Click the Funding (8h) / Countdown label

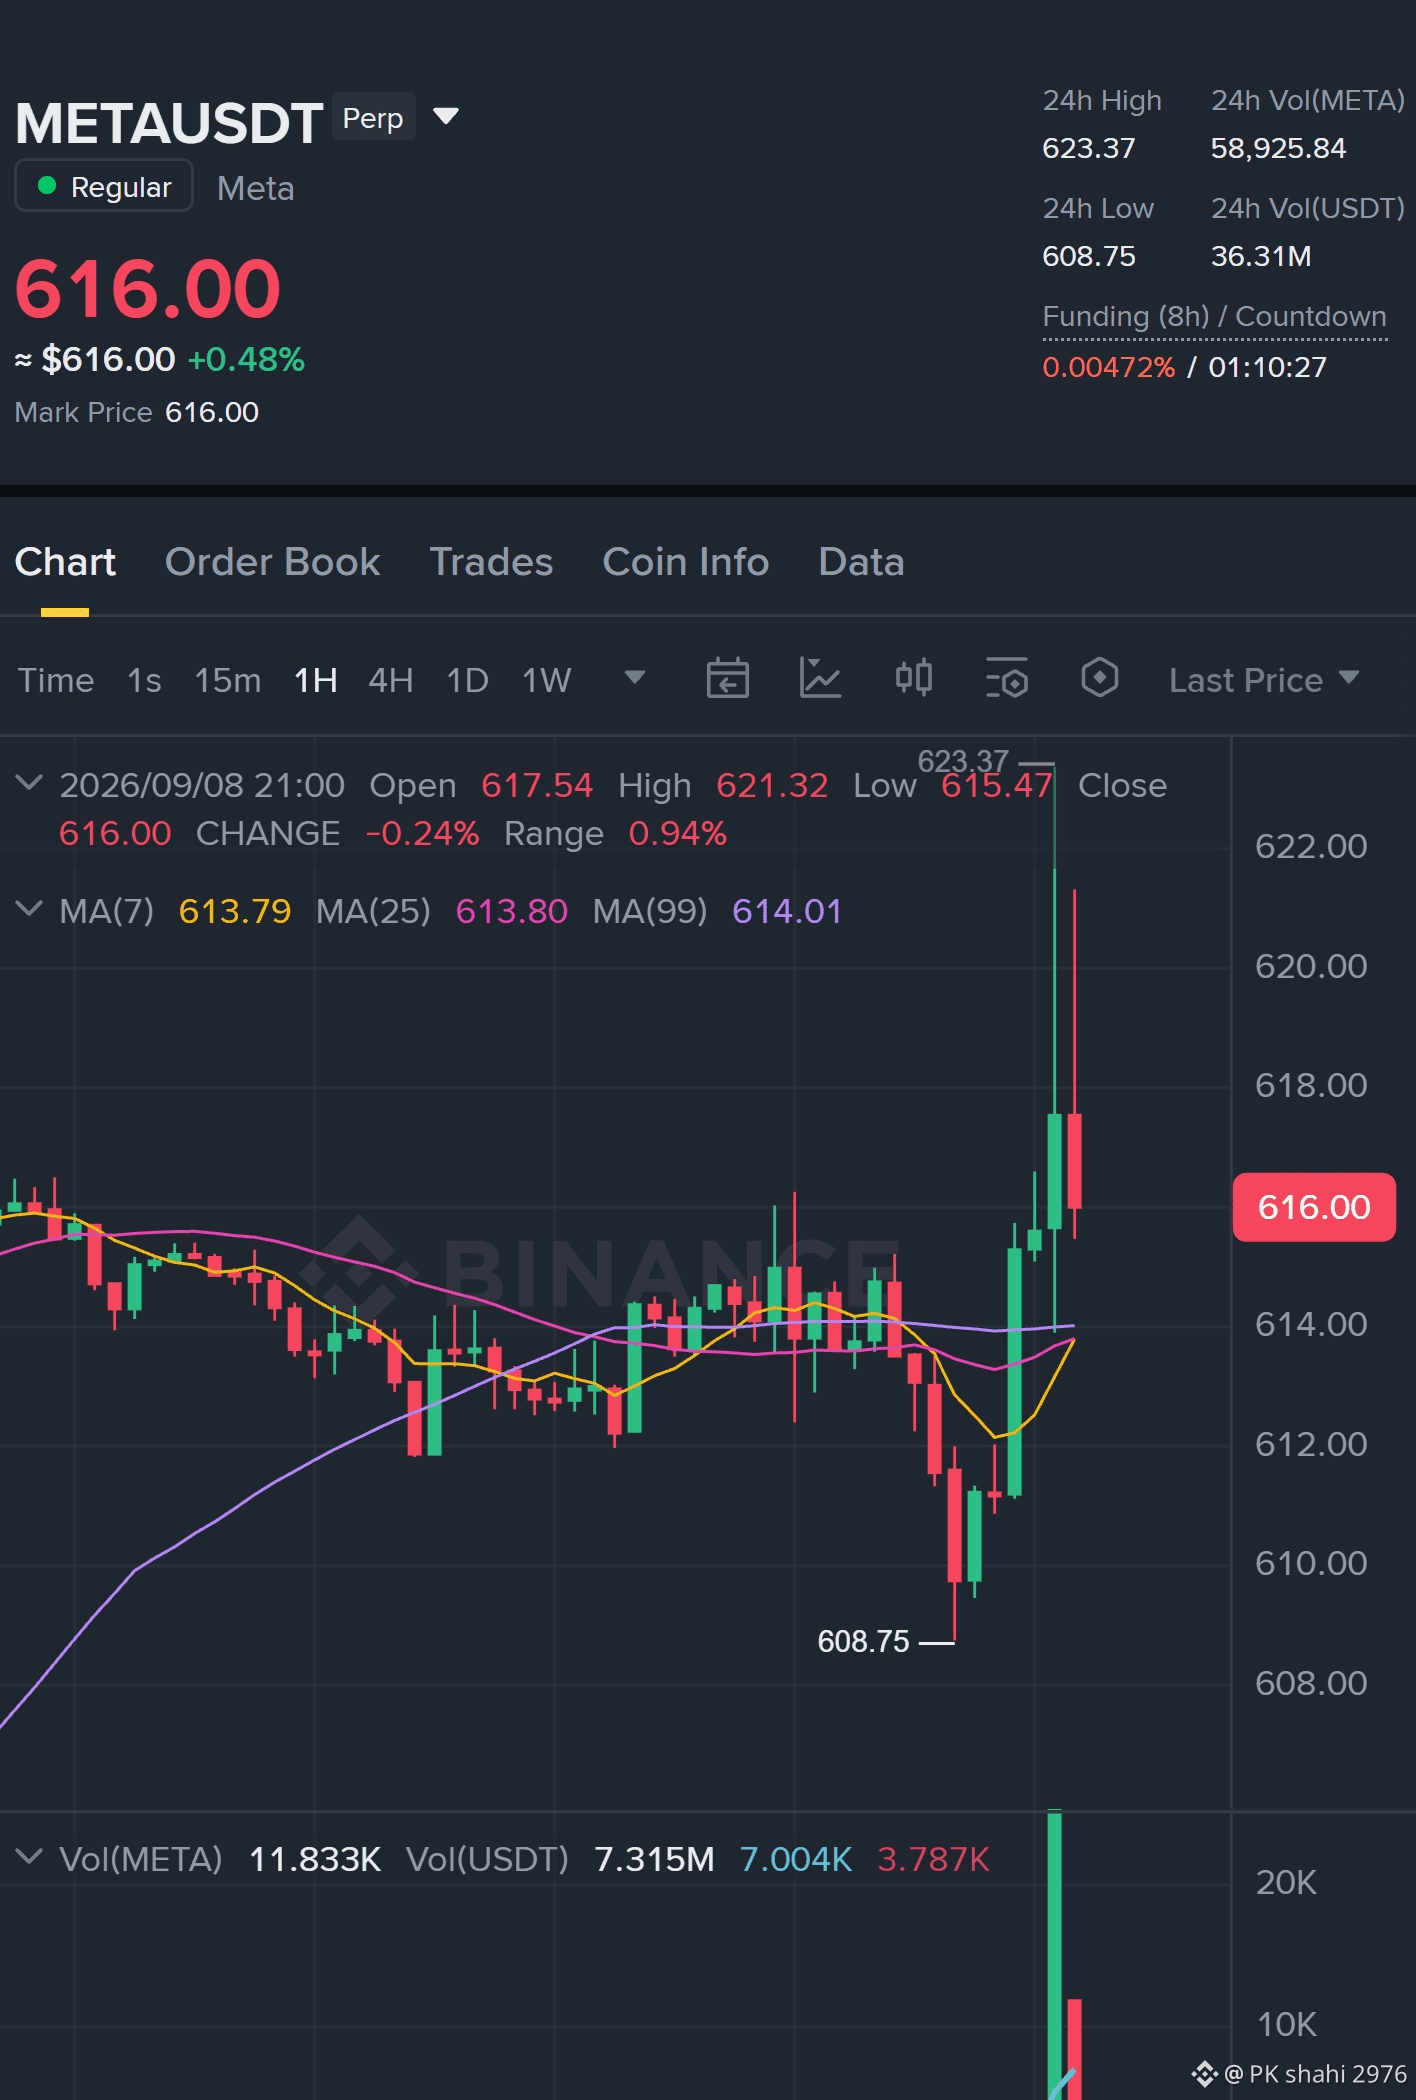click(x=1214, y=316)
